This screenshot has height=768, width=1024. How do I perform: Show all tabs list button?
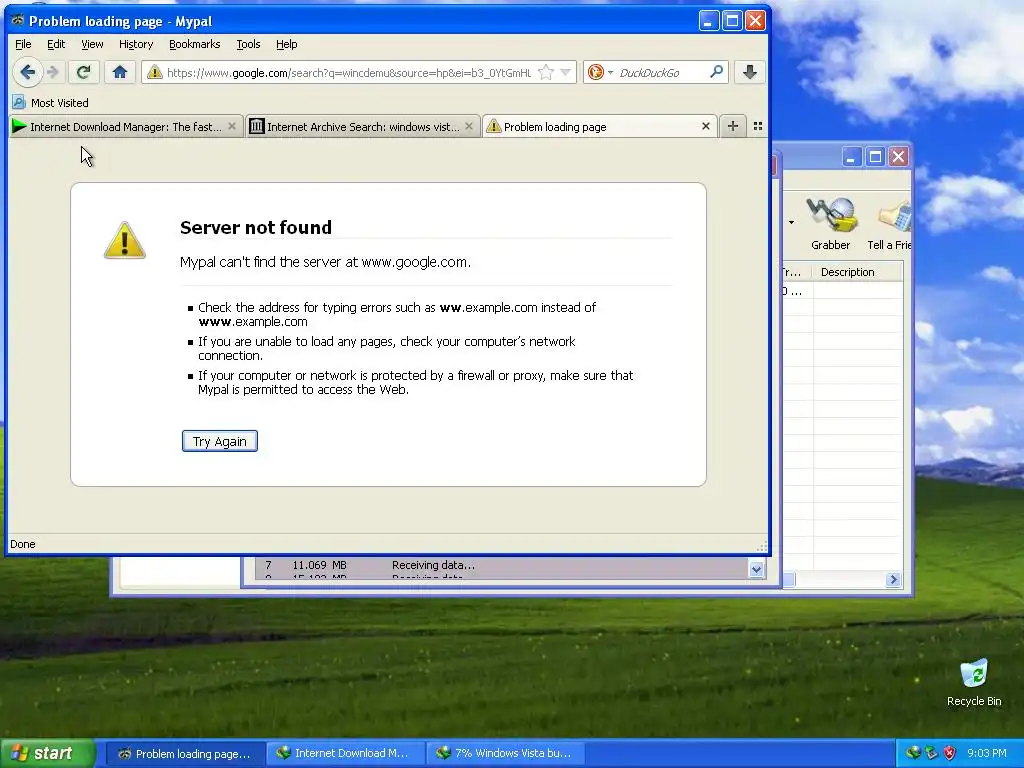point(758,126)
